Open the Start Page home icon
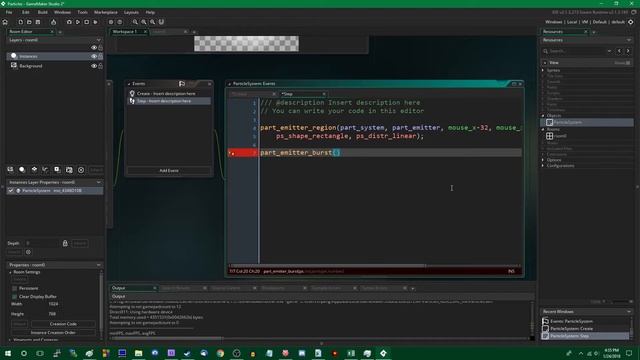This screenshot has height=360, width=640. pyautogui.click(x=5, y=22)
